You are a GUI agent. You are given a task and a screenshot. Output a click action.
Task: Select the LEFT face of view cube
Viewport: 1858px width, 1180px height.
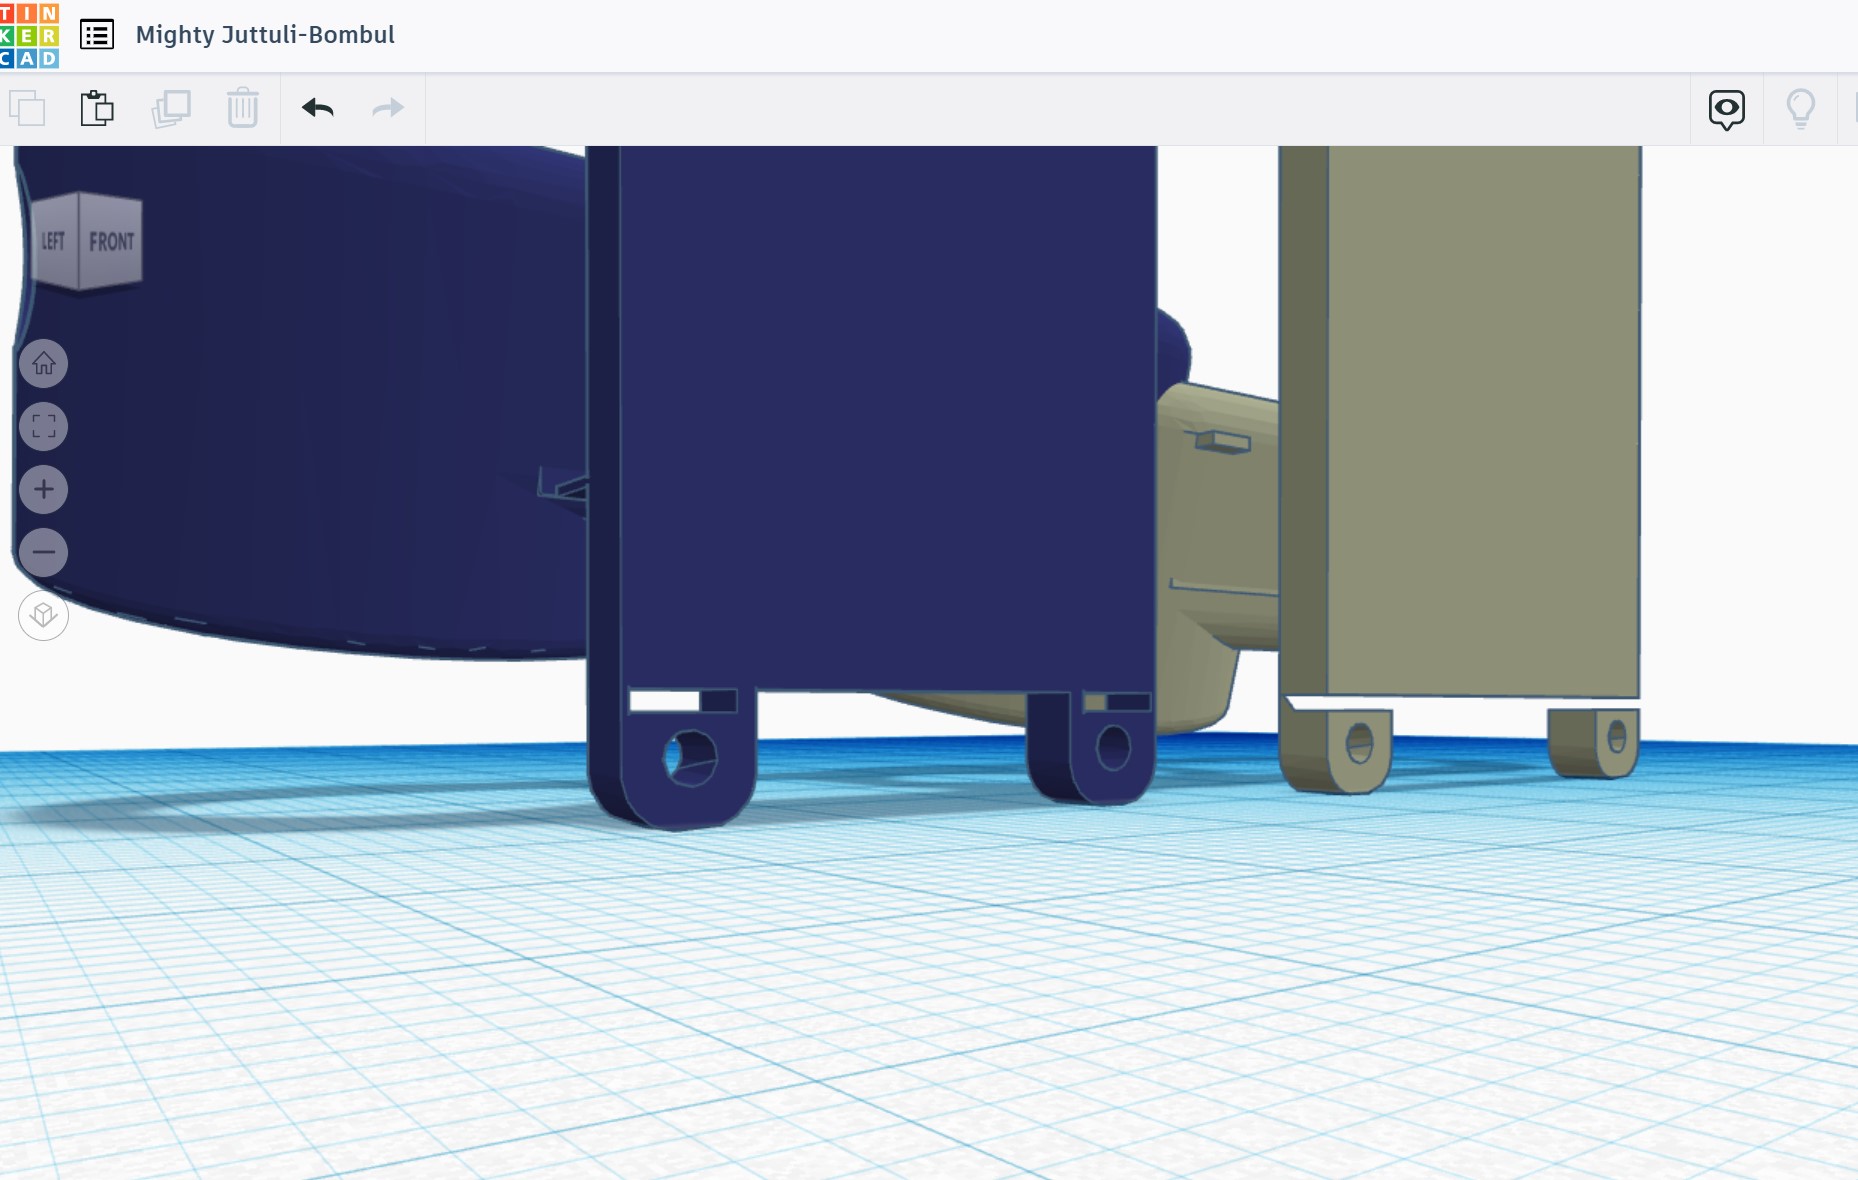[54, 241]
